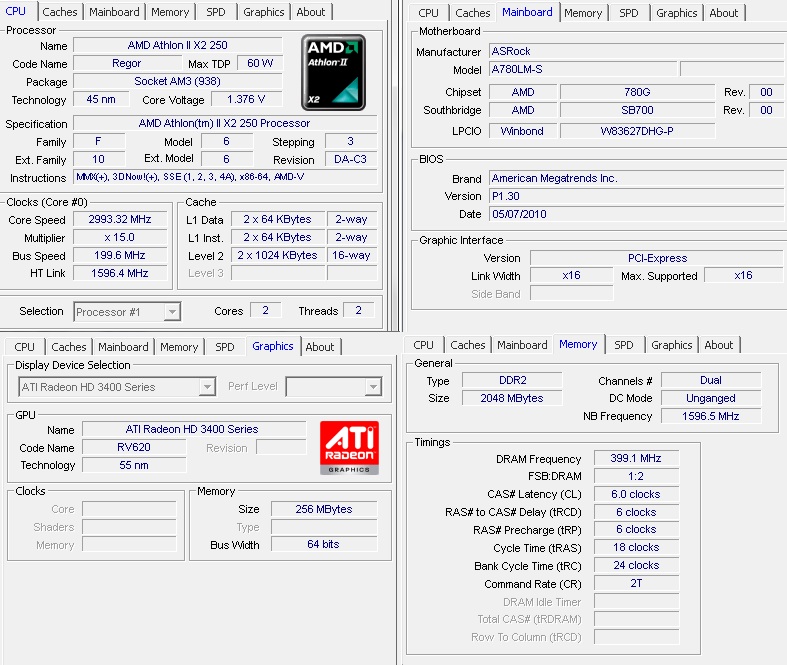Switch to the About tab above the Motherboard section
Screen dimensions: 787x665
724,13
